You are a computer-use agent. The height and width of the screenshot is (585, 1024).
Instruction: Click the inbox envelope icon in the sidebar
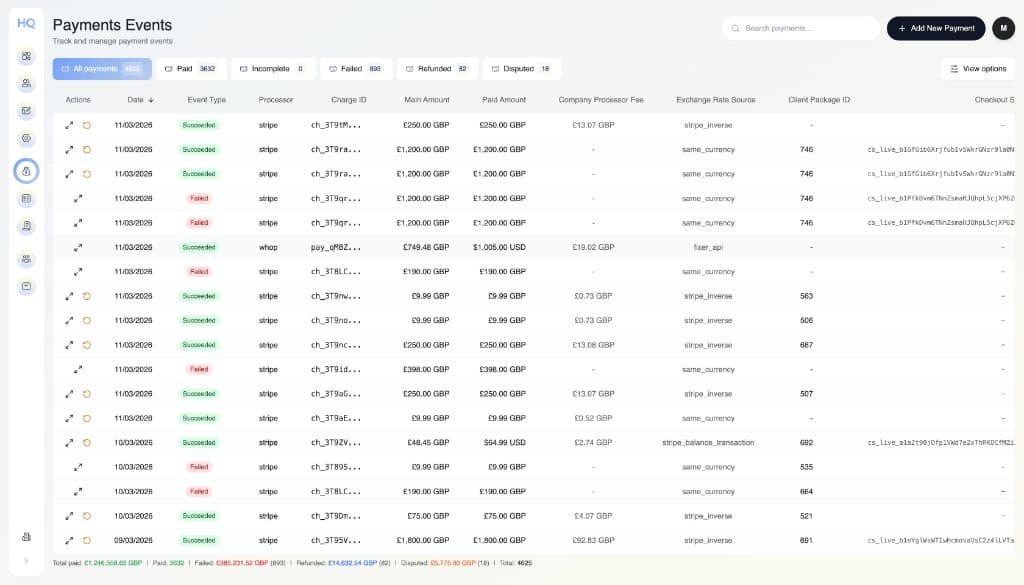25,287
